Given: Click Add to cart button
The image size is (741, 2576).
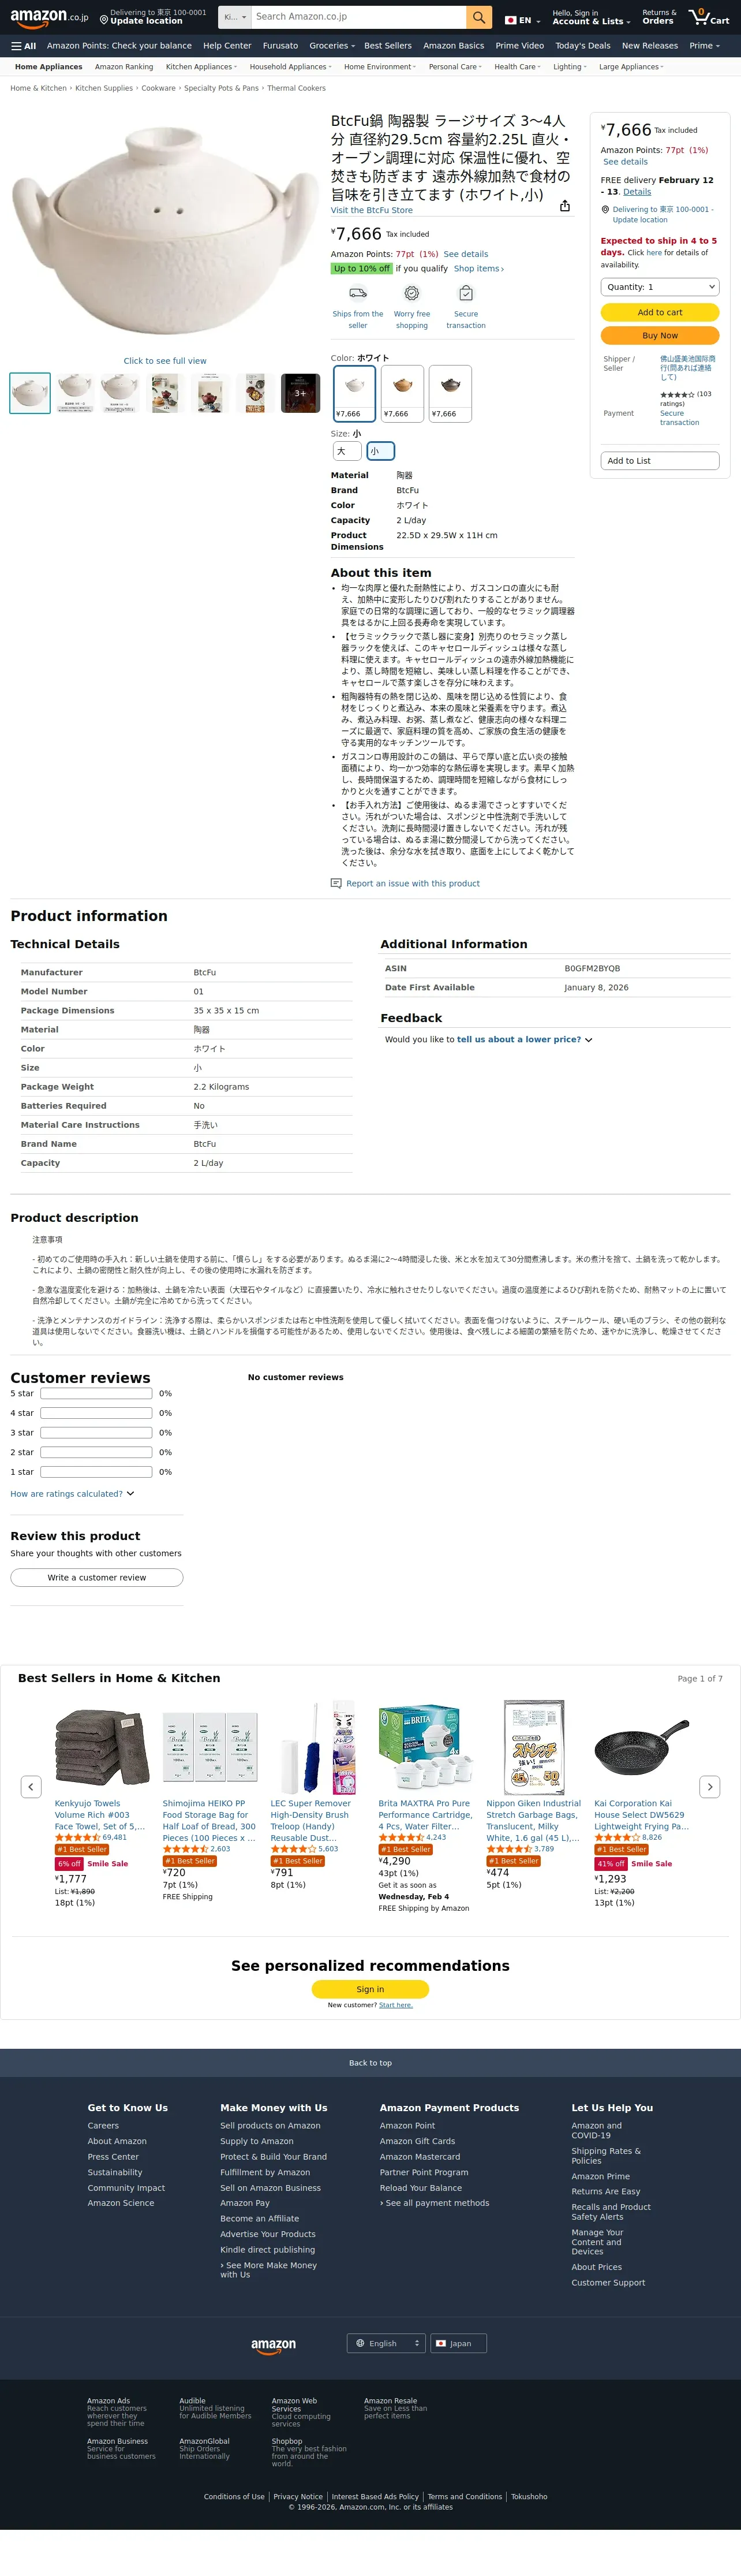Looking at the screenshot, I should tap(660, 312).
